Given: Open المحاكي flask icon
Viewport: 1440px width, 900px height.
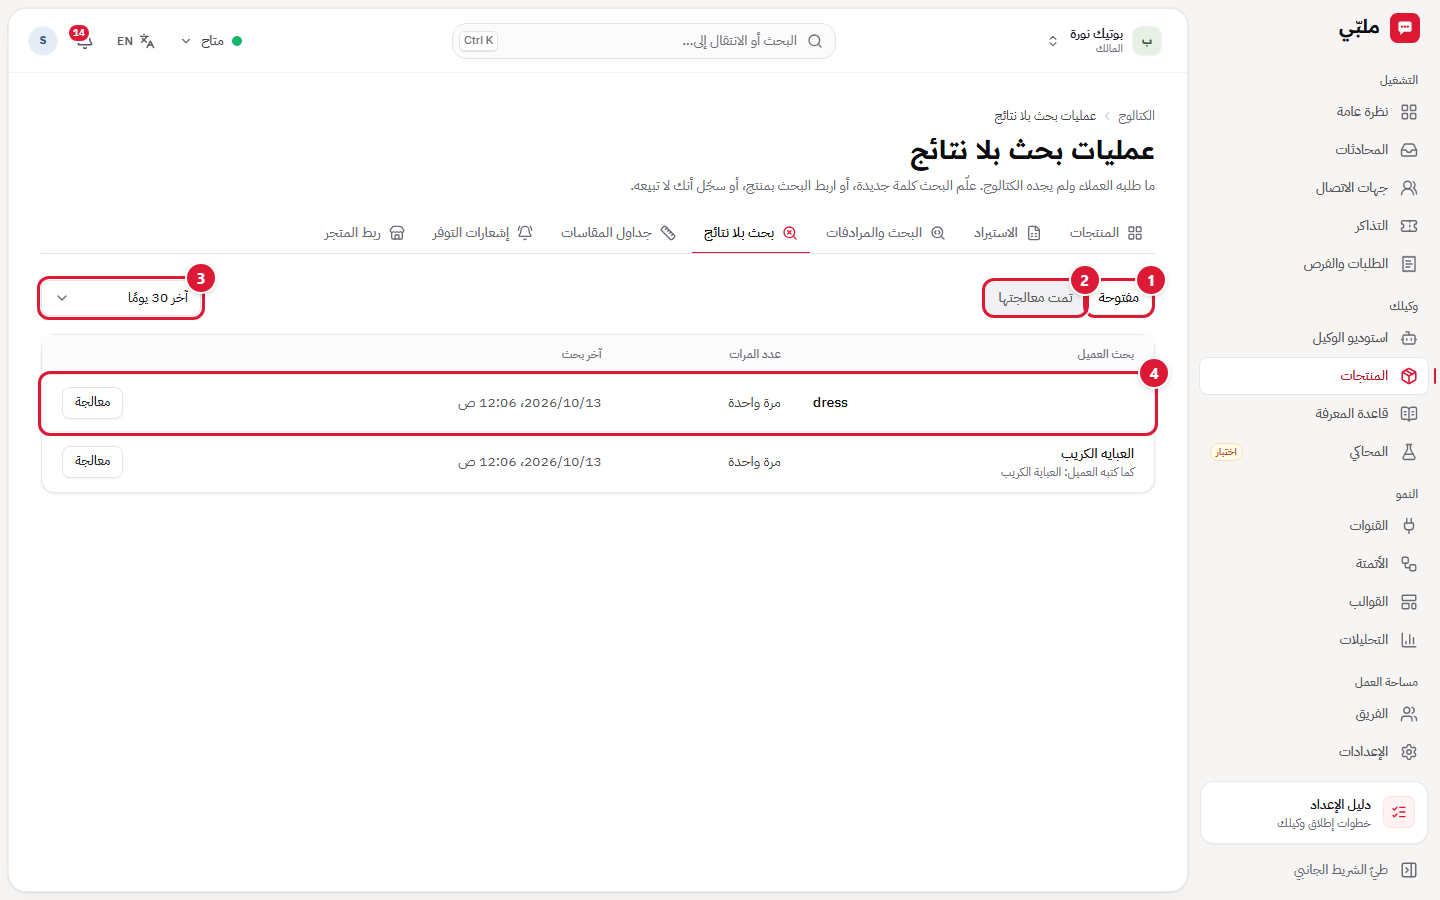Looking at the screenshot, I should (1409, 452).
